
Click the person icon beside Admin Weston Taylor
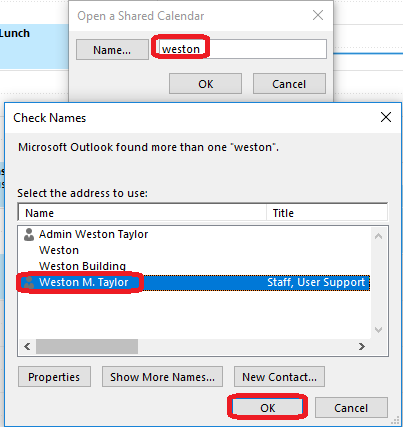tap(29, 235)
